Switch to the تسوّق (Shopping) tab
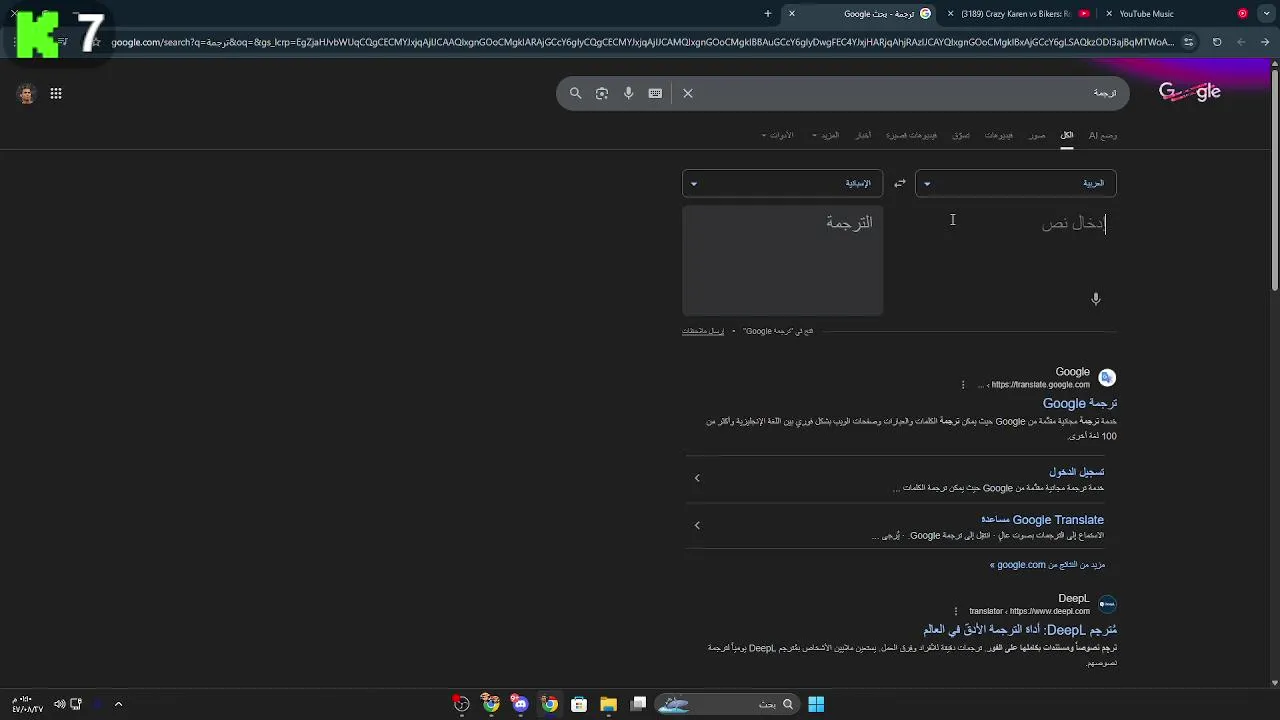This screenshot has height=720, width=1280. click(x=961, y=135)
